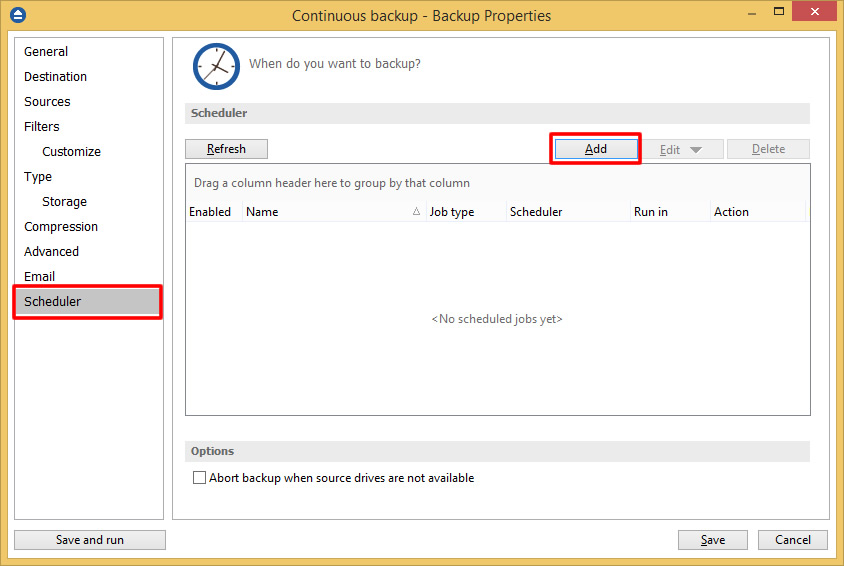Click the Job type column header
Screen dimensions: 844x566
coord(452,212)
